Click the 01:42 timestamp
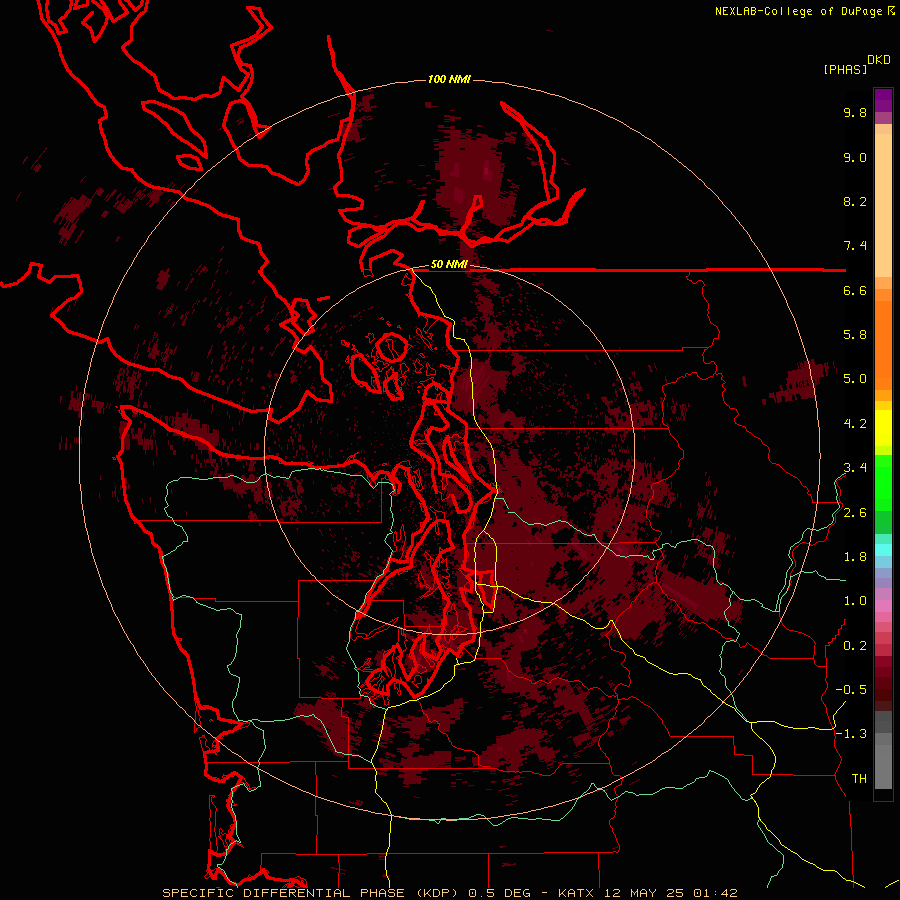Viewport: 900px width, 900px height. point(715,893)
